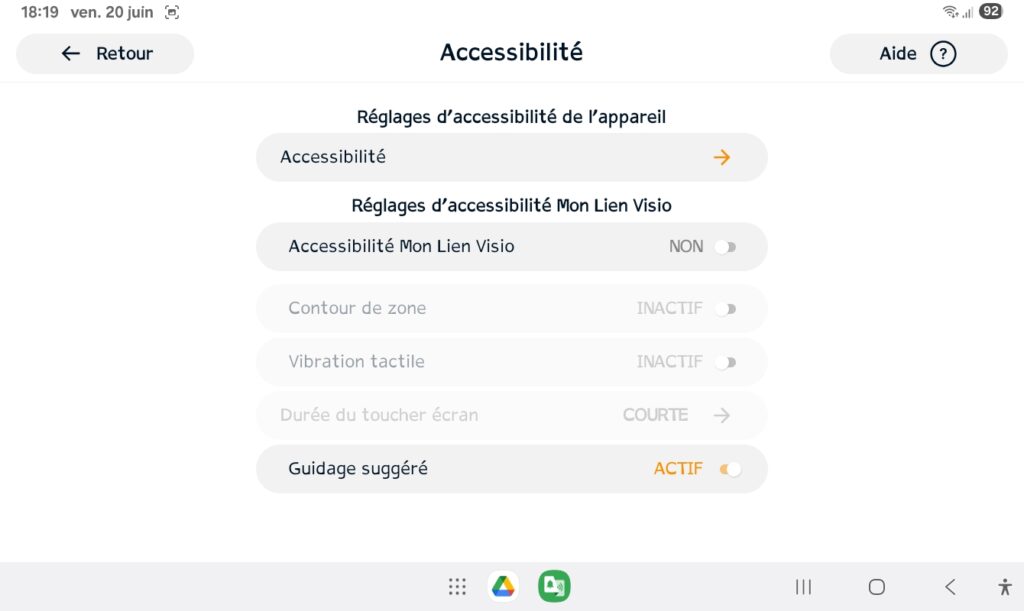Open the green translate app icon
Screen dimensions: 1024x611
coord(554,586)
